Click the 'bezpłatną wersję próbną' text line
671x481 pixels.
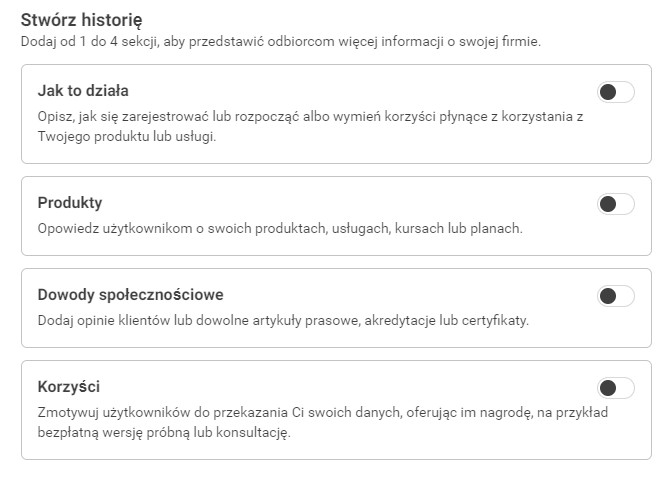(x=163, y=433)
